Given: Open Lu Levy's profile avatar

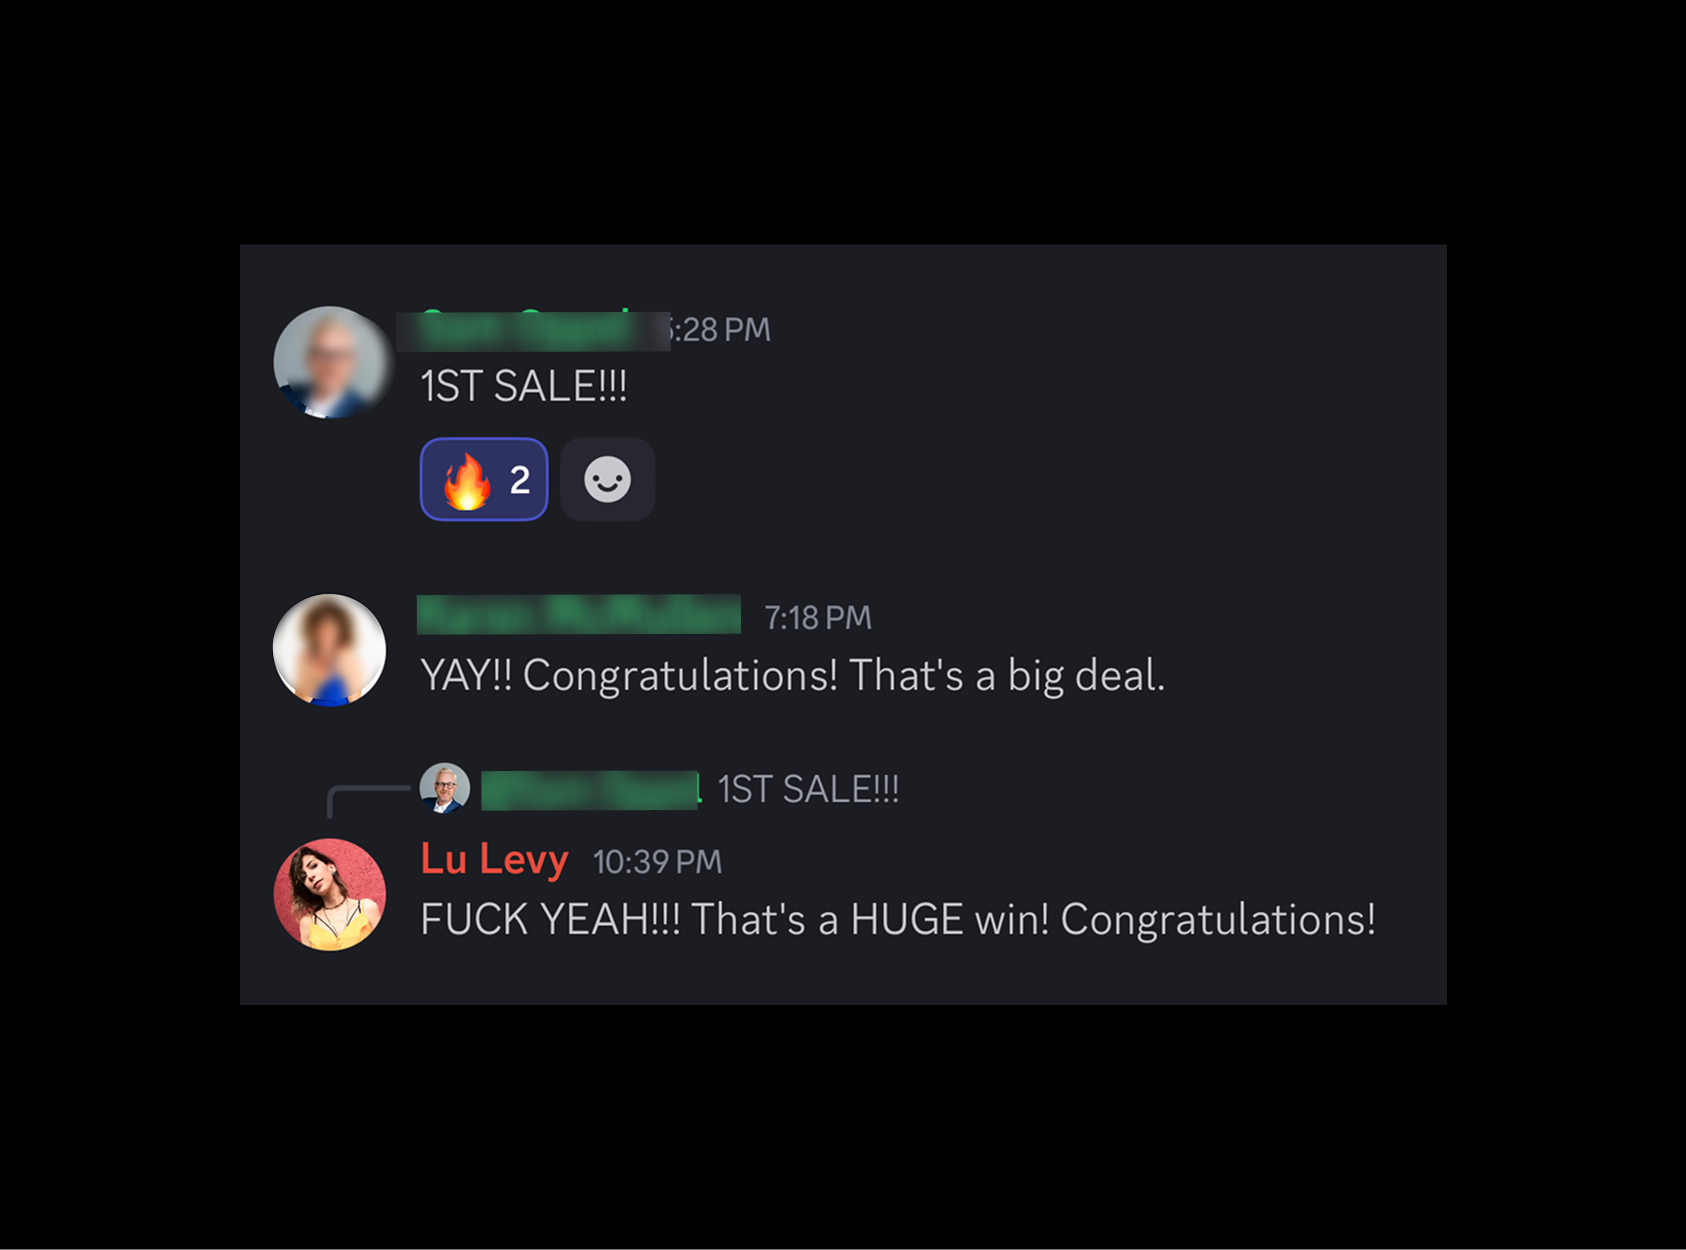Looking at the screenshot, I should tap(330, 894).
